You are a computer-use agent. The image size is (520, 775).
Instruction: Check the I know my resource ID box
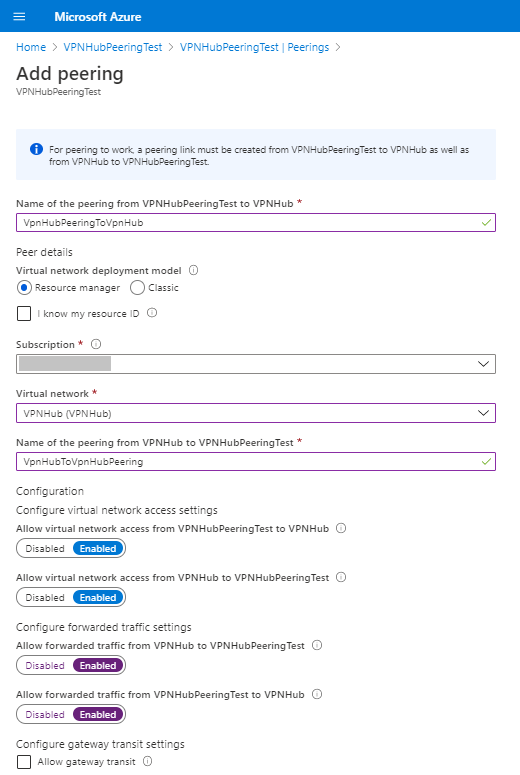click(x=24, y=313)
